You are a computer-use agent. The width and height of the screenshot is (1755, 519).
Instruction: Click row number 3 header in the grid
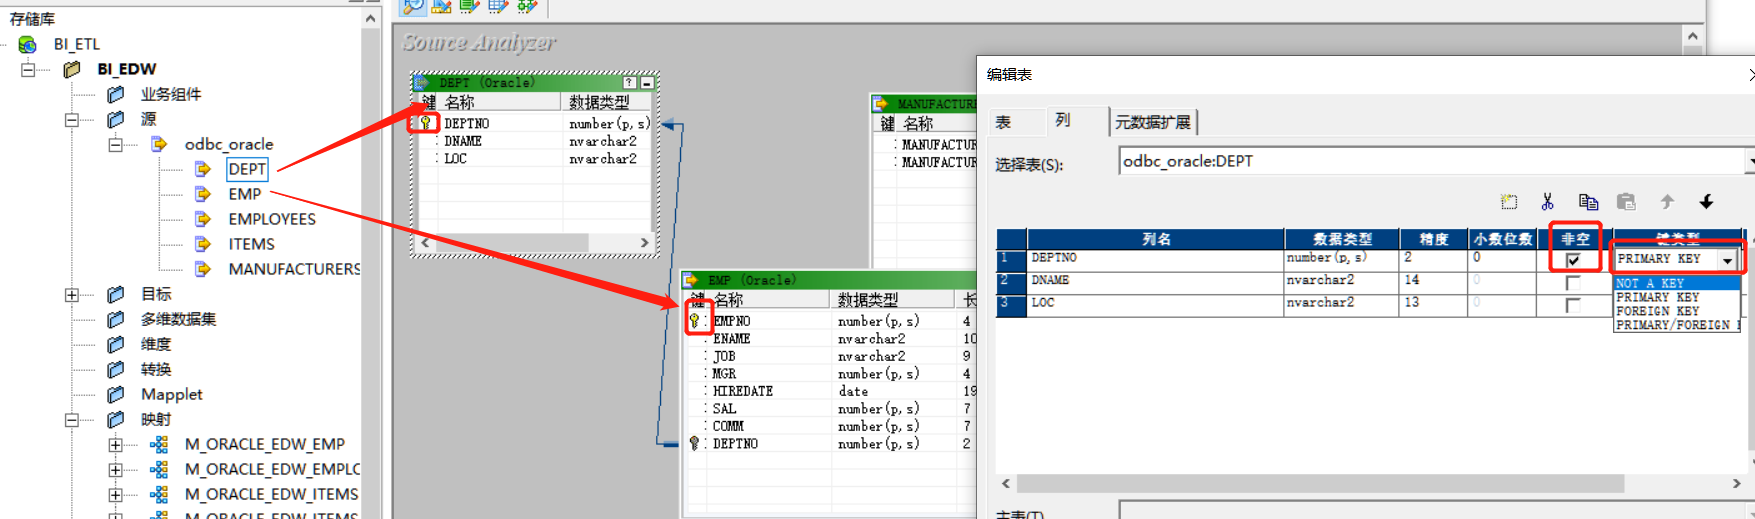pos(1011,305)
